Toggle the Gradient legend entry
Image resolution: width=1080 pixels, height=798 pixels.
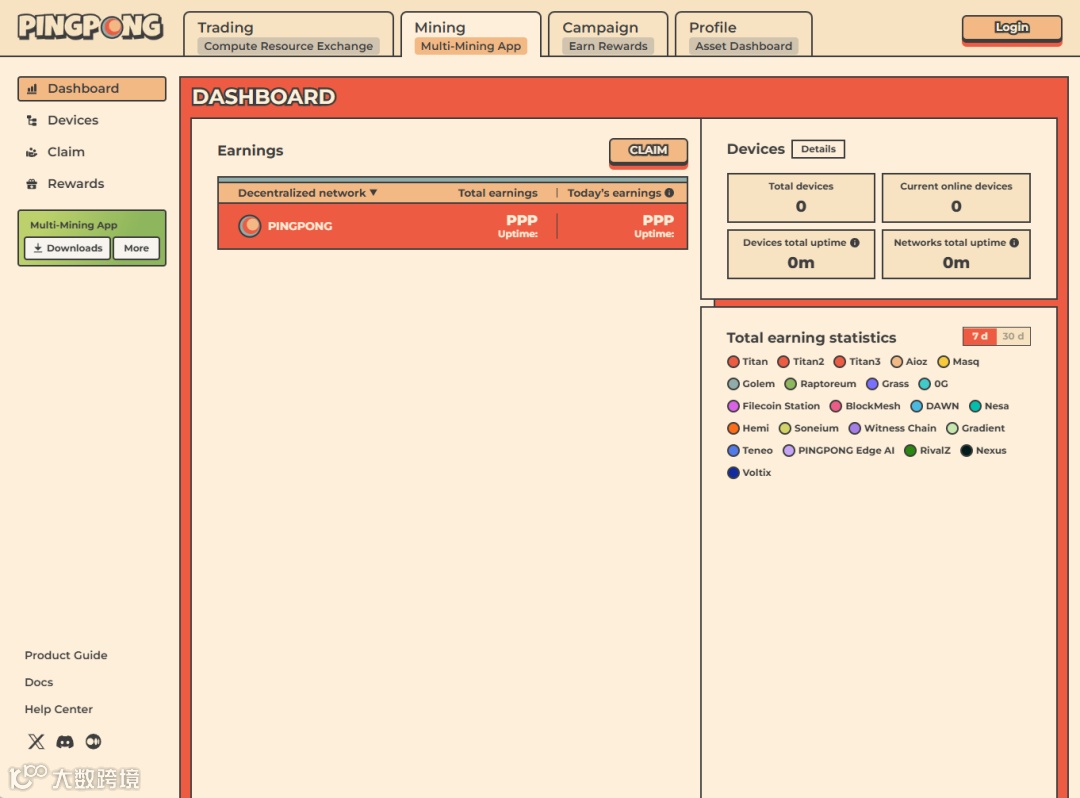click(975, 428)
